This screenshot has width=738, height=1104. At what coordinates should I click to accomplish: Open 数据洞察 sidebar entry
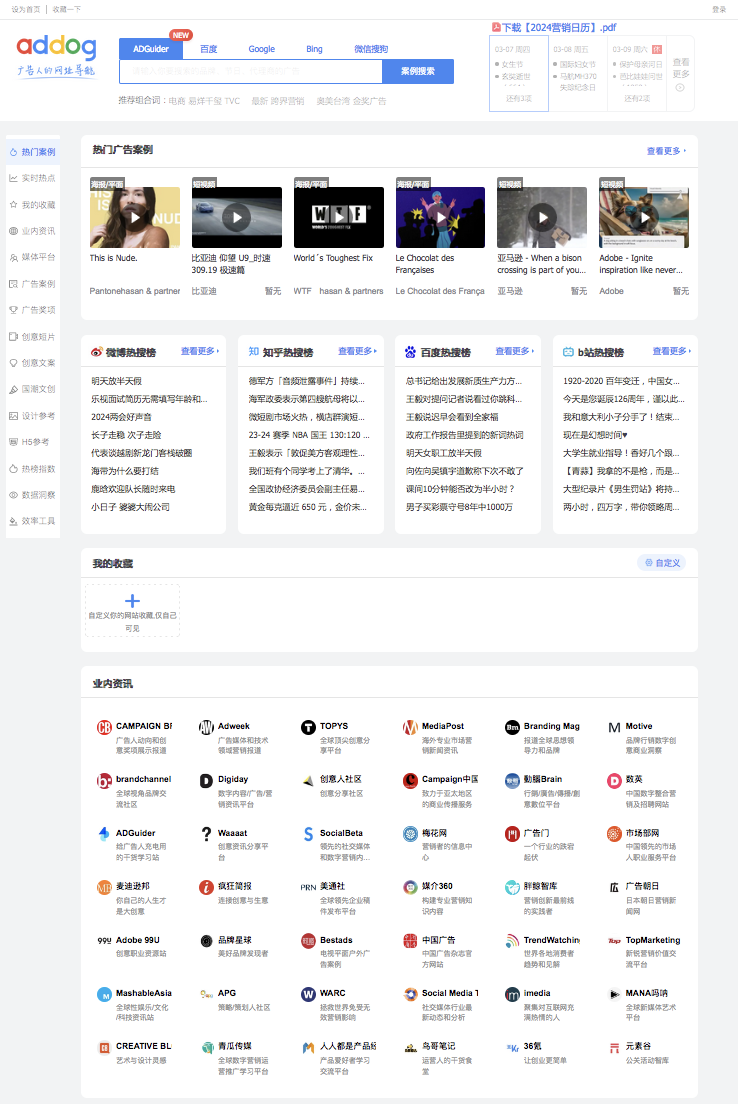pos(32,495)
